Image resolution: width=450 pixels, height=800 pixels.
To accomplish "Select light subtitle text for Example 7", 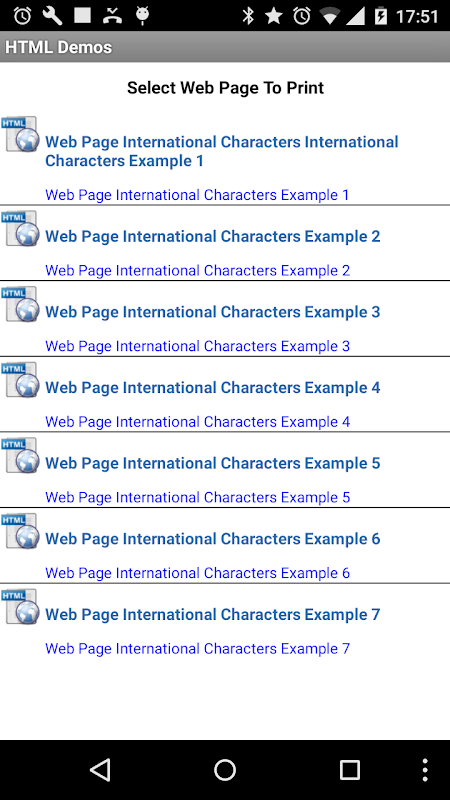I will coord(197,648).
